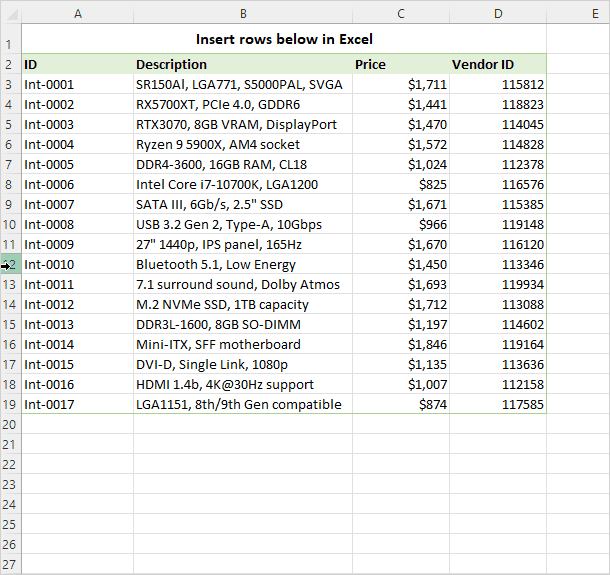This screenshot has height=575, width=610.
Task: Select price cell $1,441
Action: pyautogui.click(x=401, y=104)
